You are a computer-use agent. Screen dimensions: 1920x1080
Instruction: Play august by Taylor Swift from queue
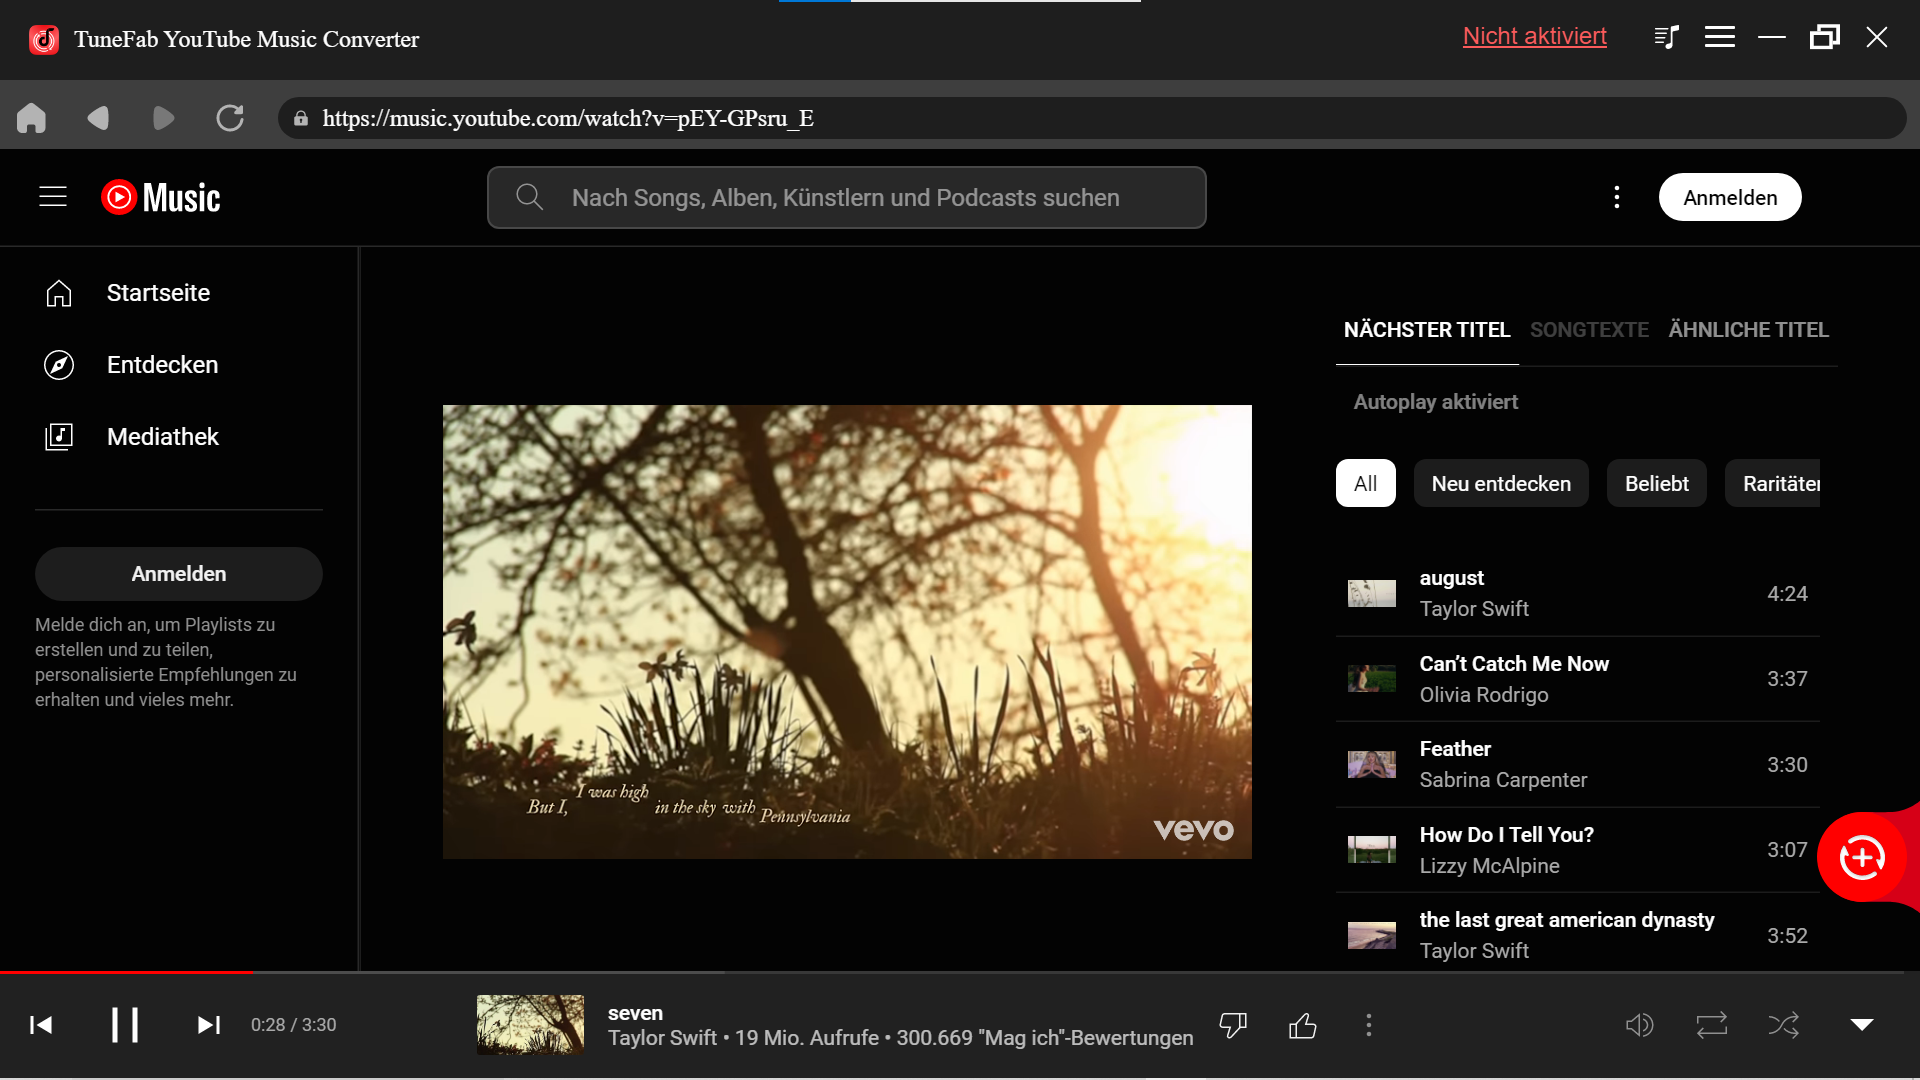pos(1577,593)
